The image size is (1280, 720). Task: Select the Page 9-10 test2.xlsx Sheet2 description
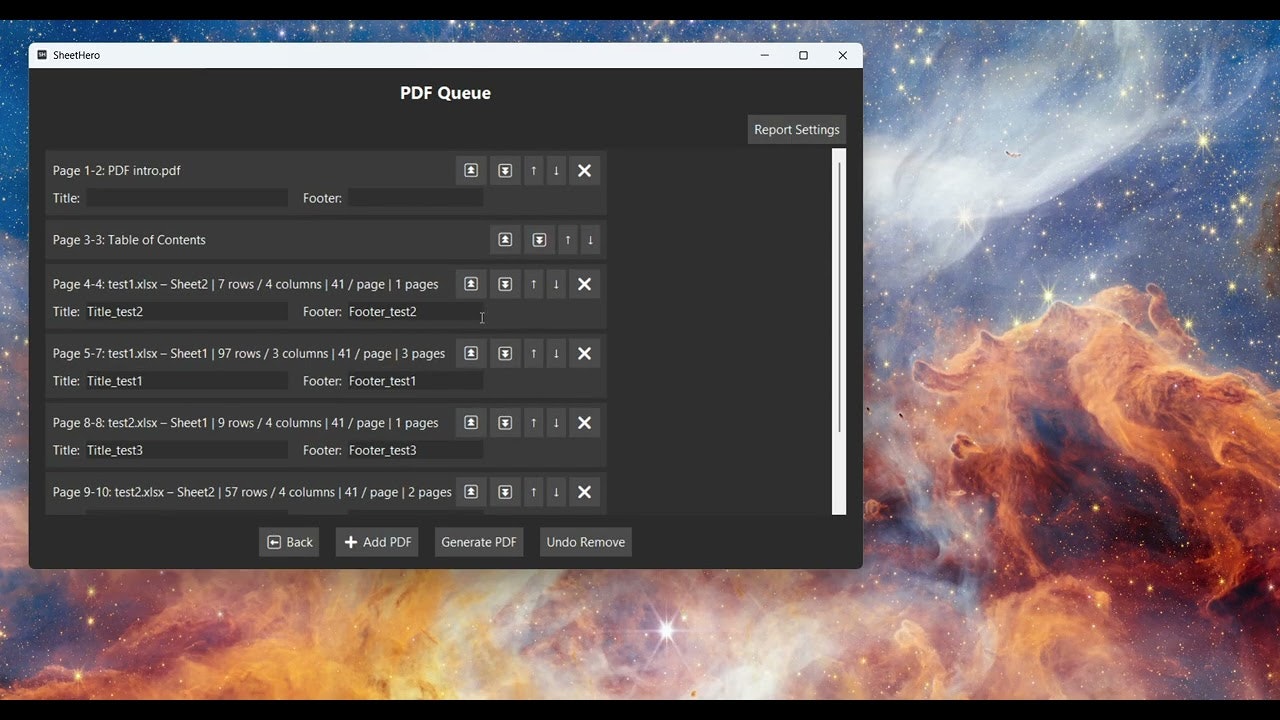(252, 492)
